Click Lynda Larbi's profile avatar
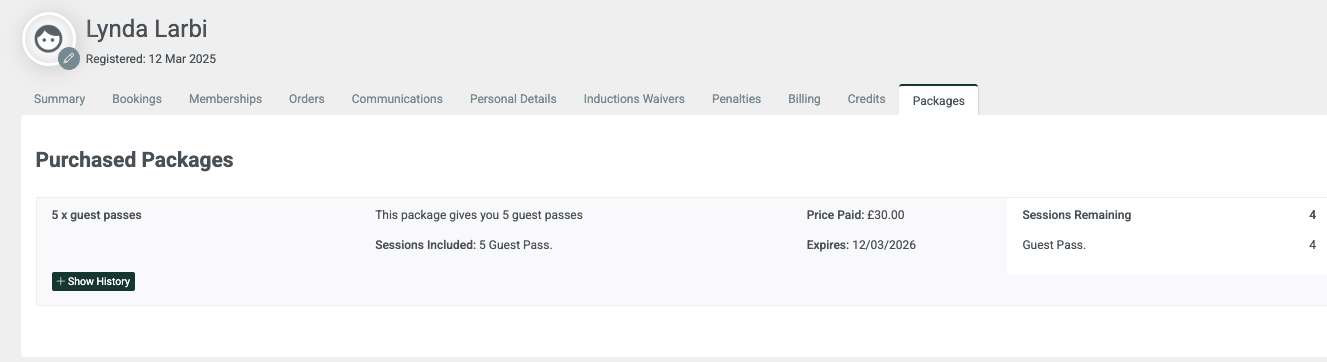Screen dimensions: 1327x362 pyautogui.click(x=48, y=40)
